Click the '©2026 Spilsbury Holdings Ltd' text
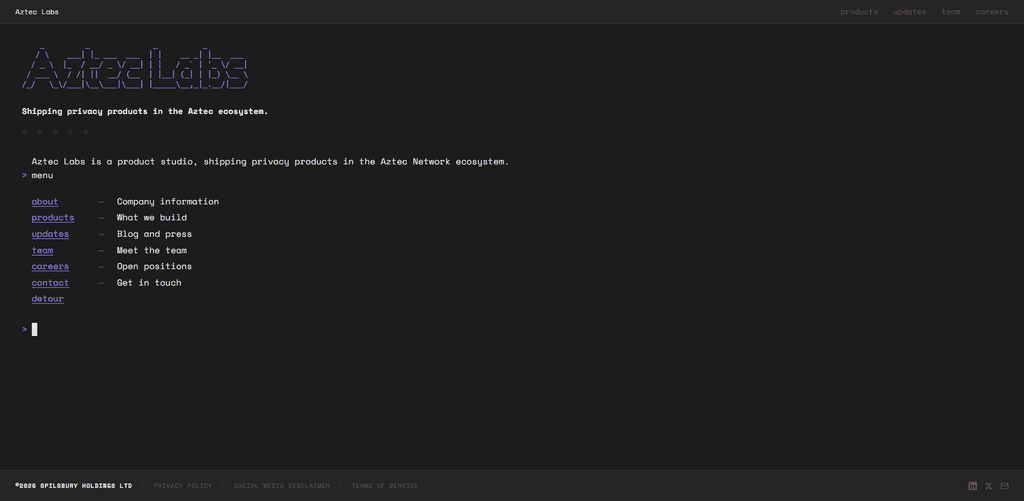Screen dimensions: 1024x501 pyautogui.click(x=74, y=485)
